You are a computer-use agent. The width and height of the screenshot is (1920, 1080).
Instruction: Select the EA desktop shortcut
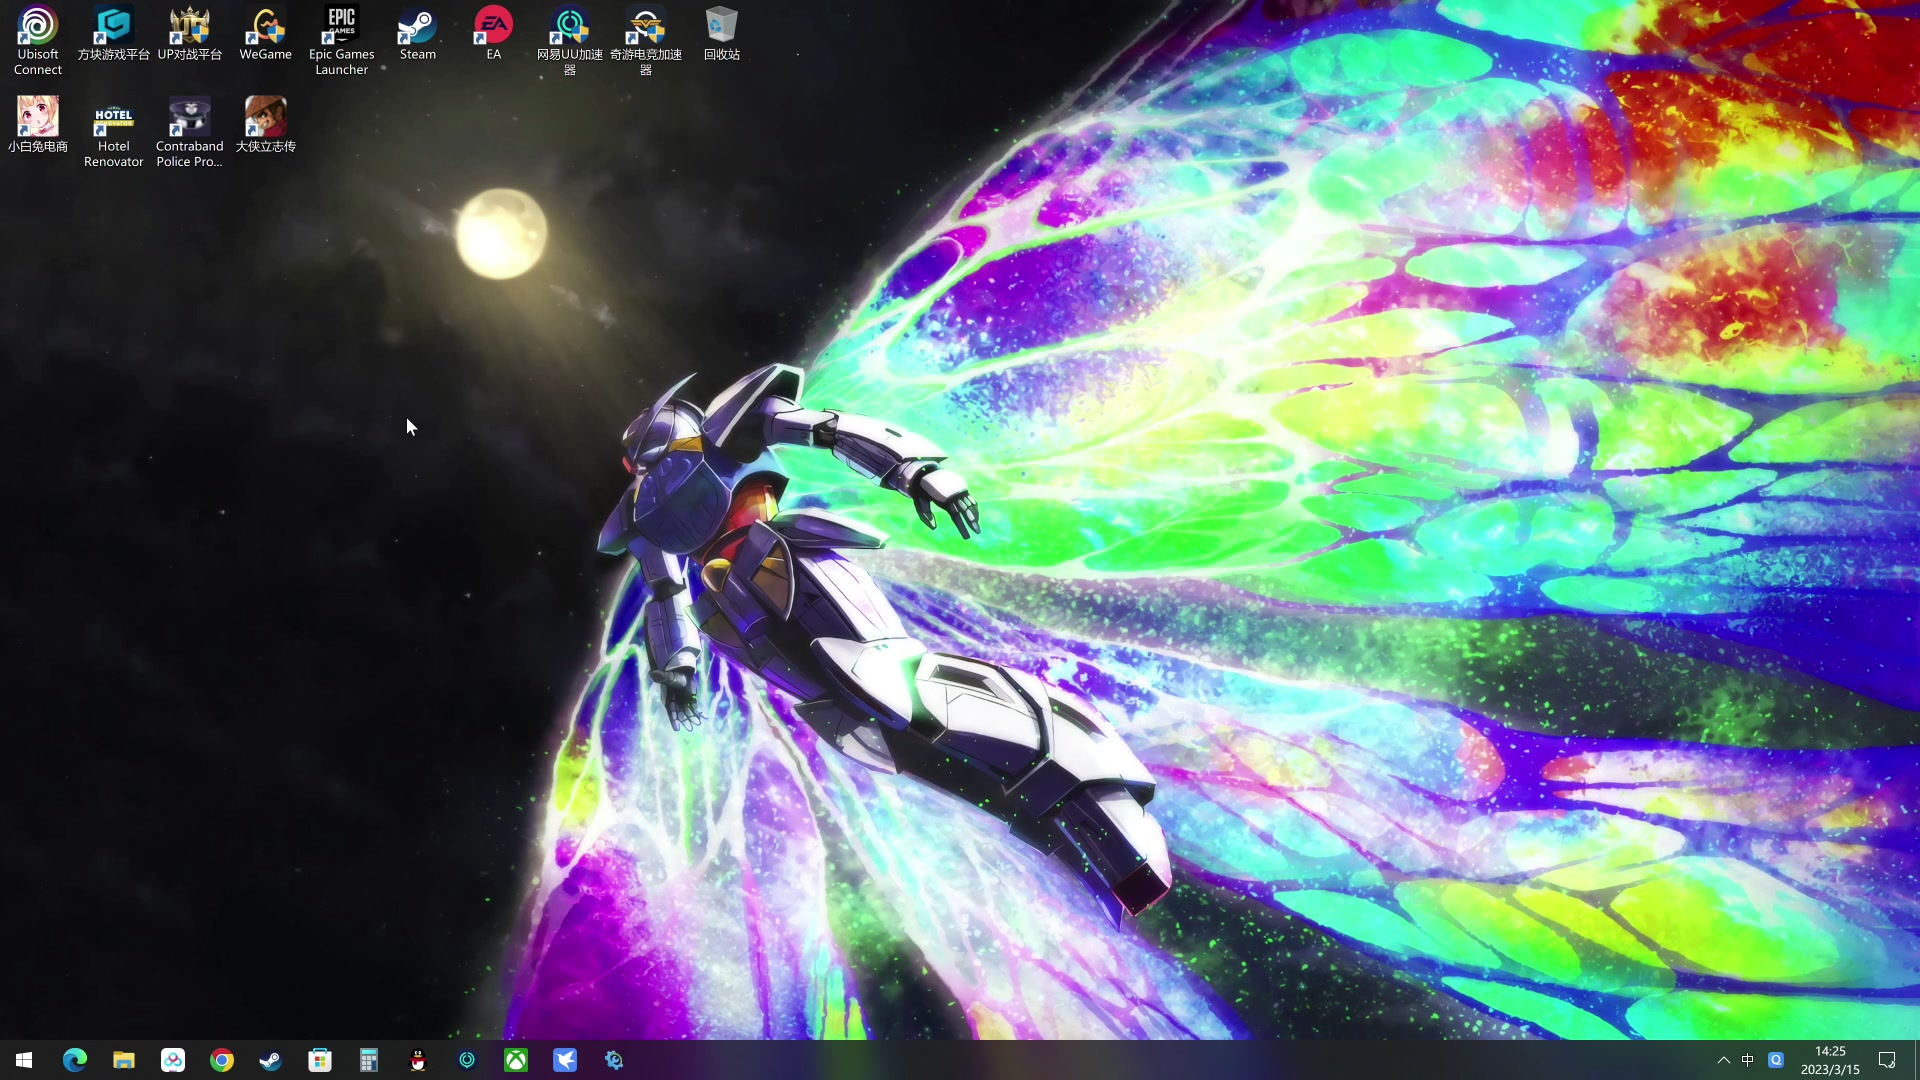pos(494,34)
